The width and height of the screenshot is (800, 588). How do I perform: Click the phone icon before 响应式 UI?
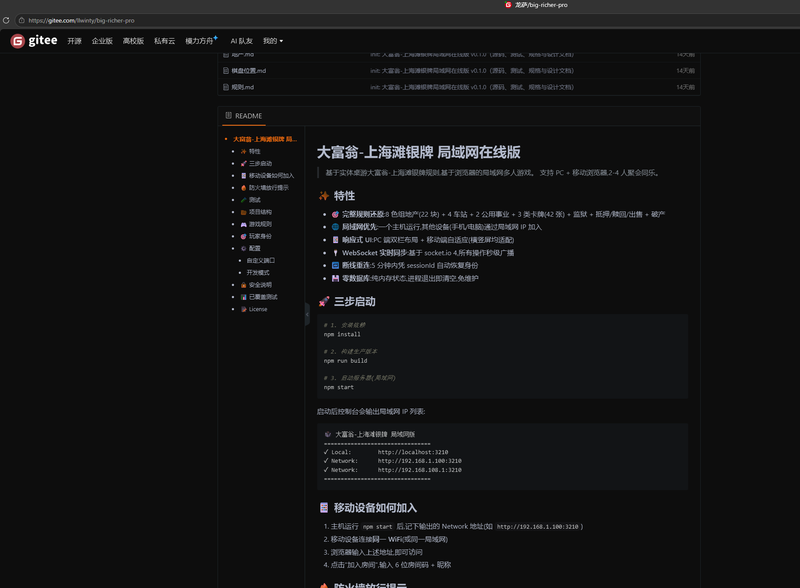pos(335,240)
